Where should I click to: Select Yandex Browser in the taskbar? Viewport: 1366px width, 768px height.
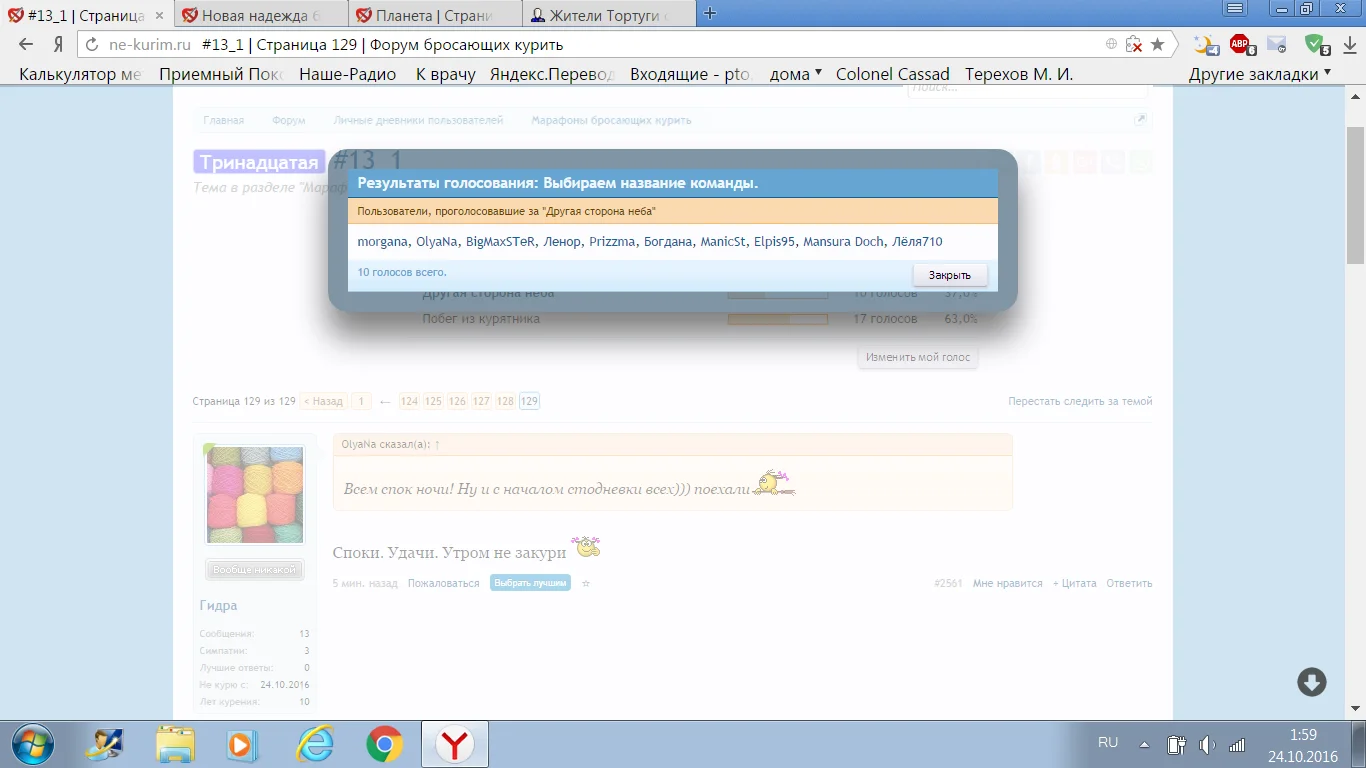[456, 744]
